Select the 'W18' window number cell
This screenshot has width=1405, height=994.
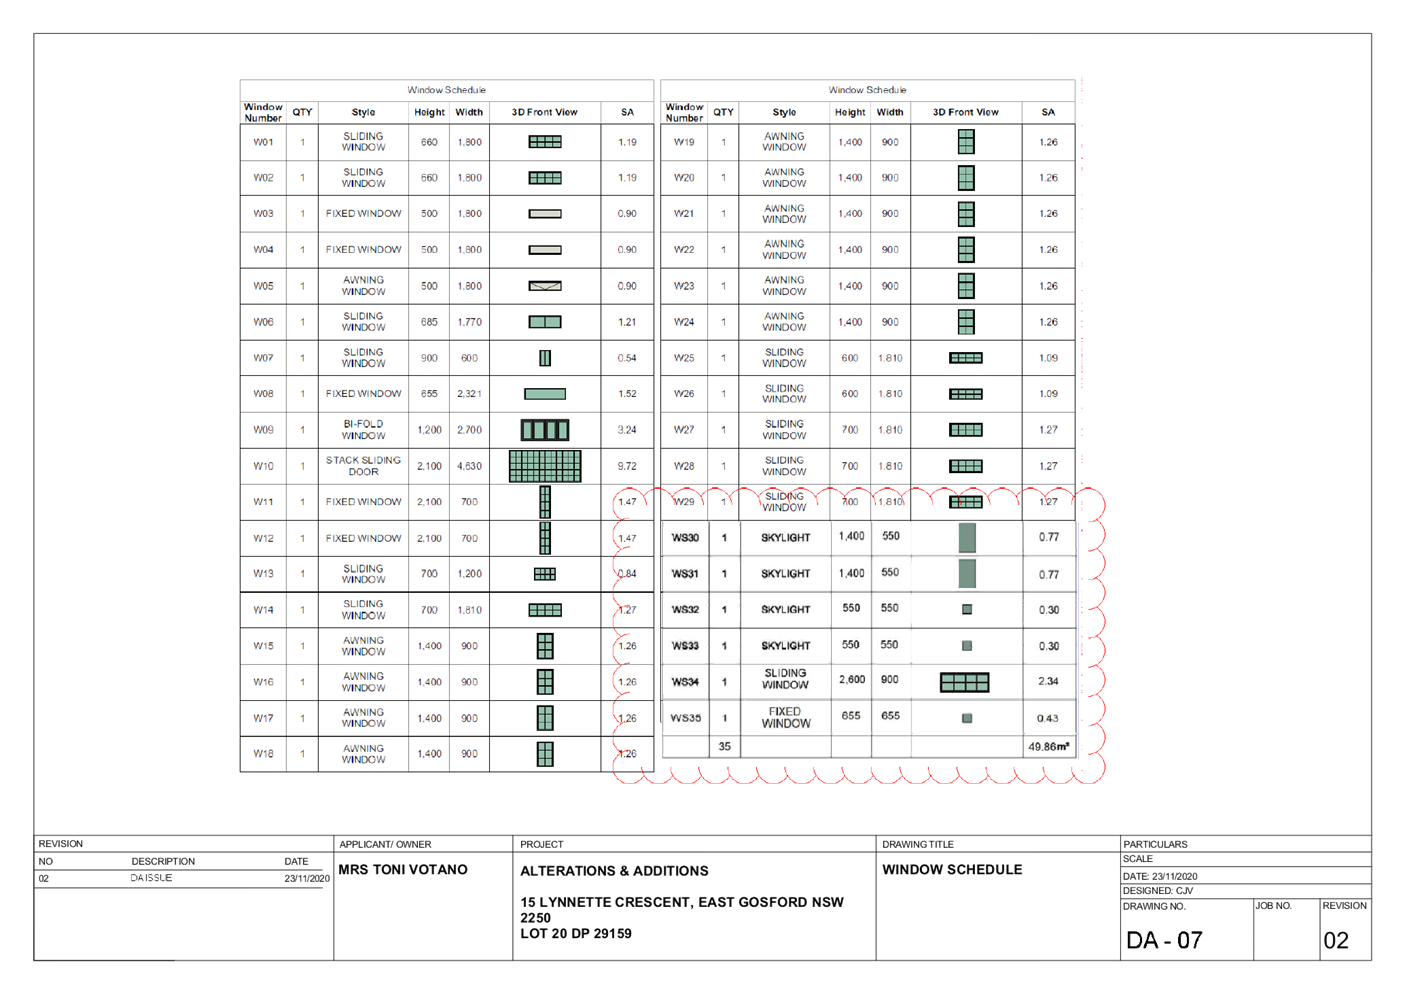(263, 754)
